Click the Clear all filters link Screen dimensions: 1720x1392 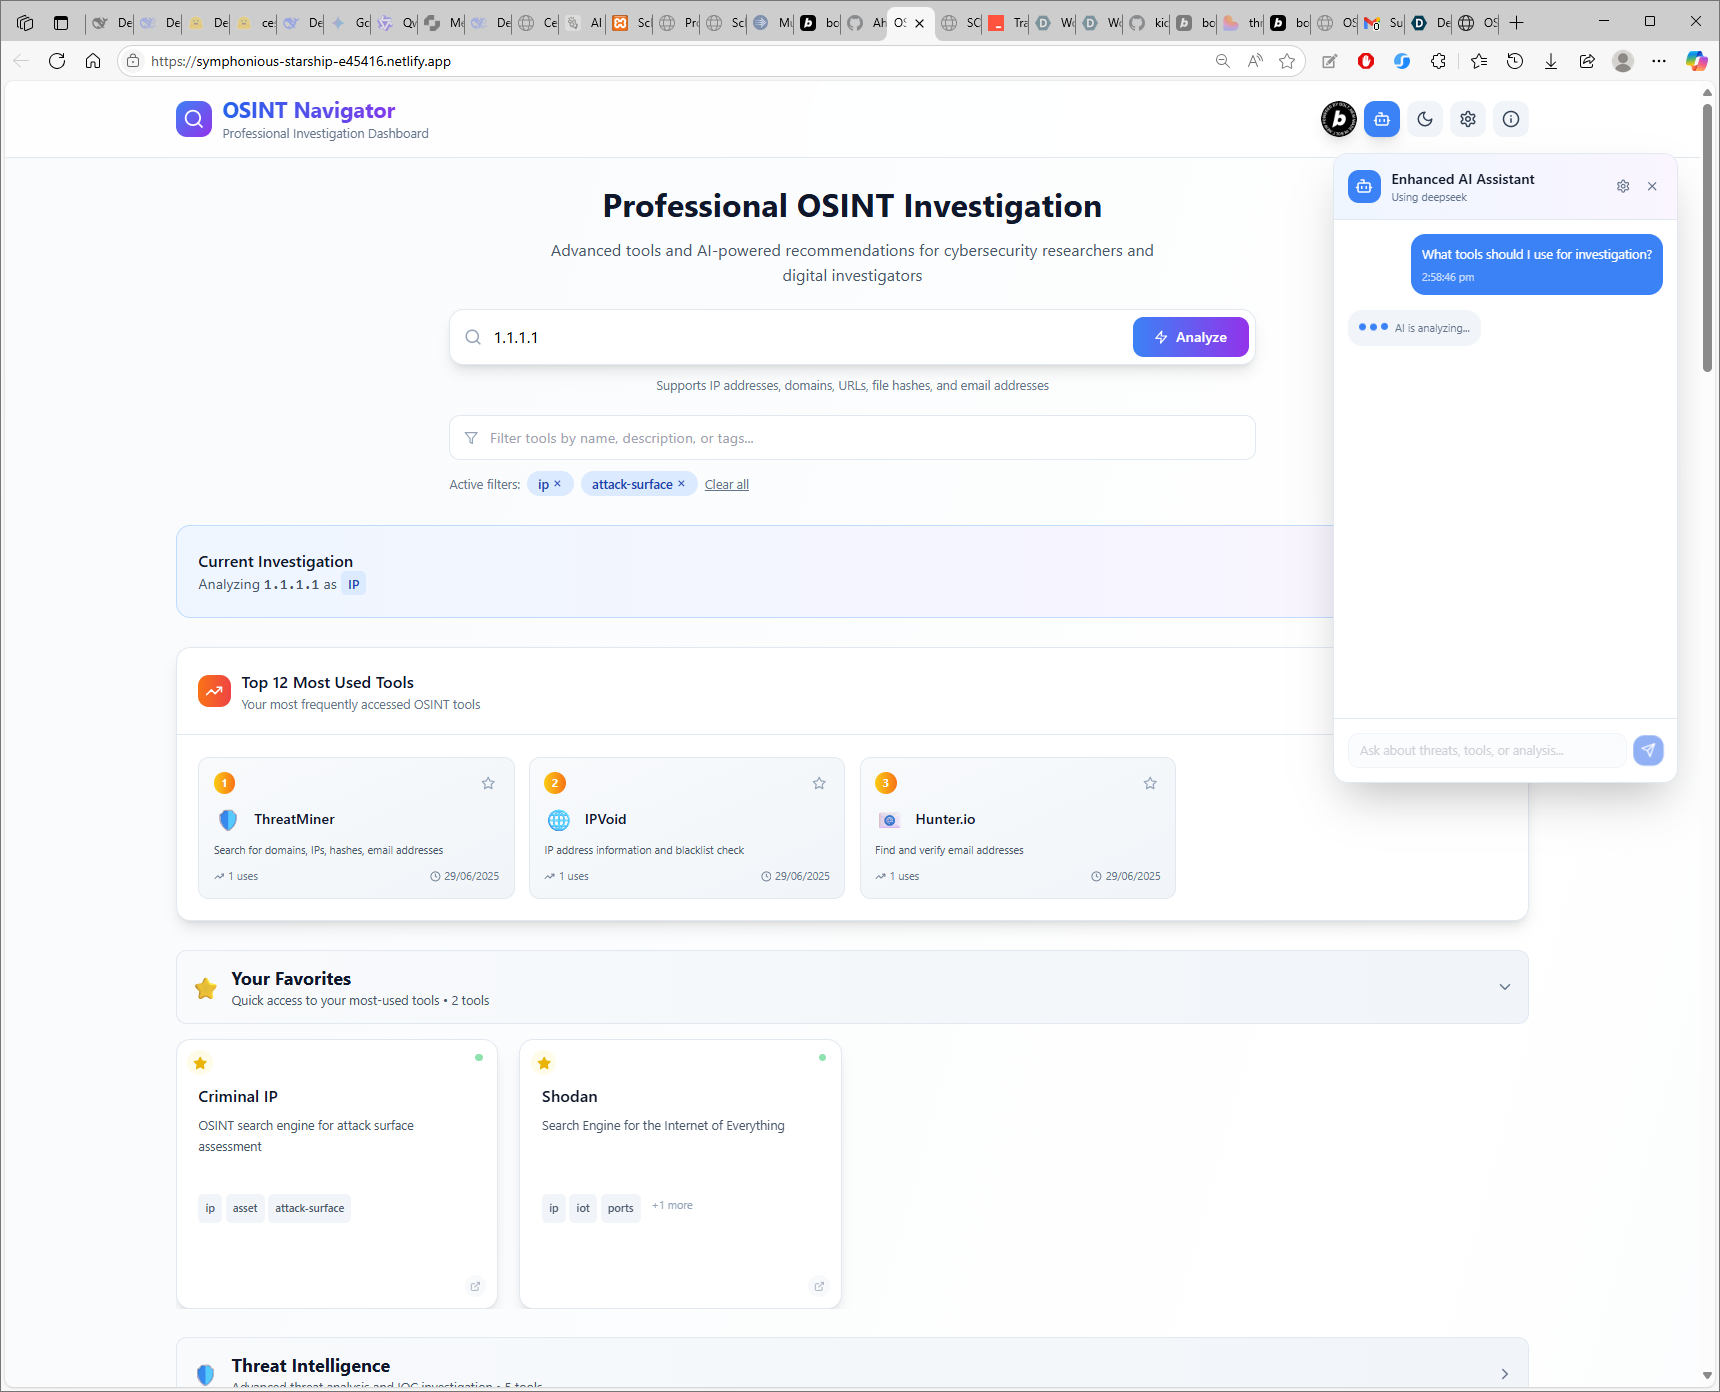click(x=726, y=485)
